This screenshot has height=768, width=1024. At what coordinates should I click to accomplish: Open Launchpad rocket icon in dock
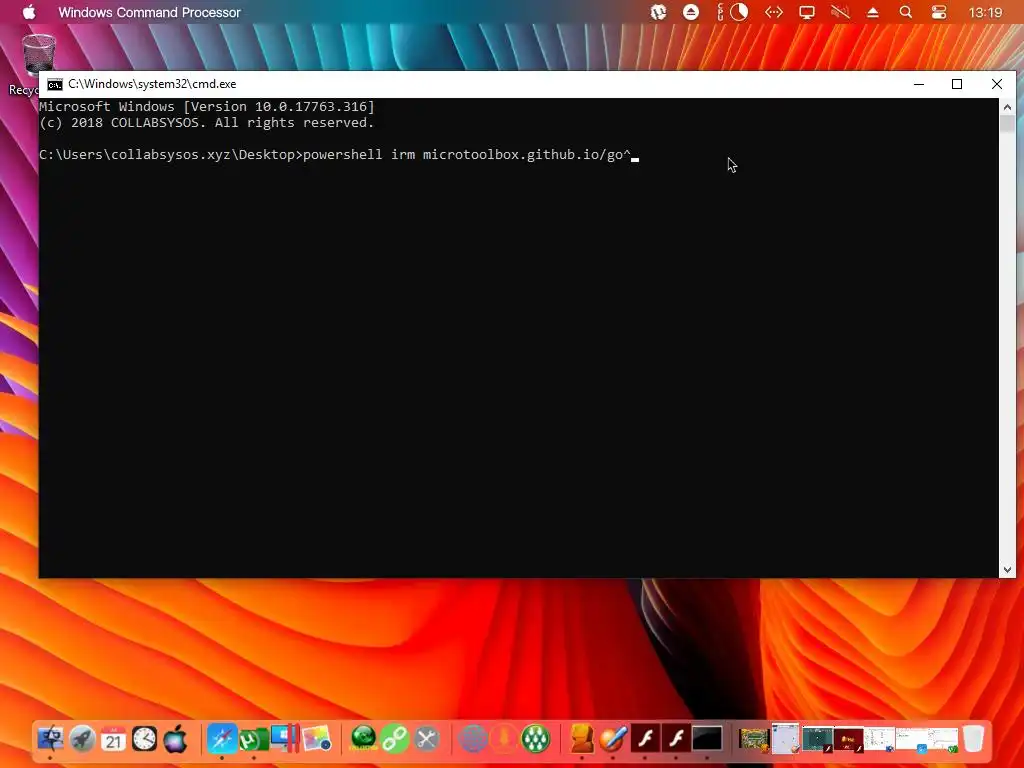point(82,739)
